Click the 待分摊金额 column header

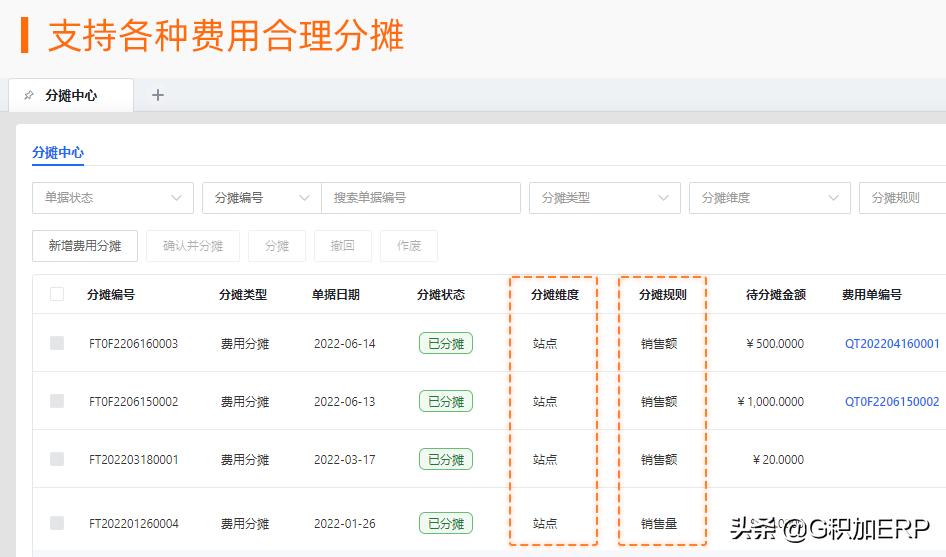click(x=776, y=294)
